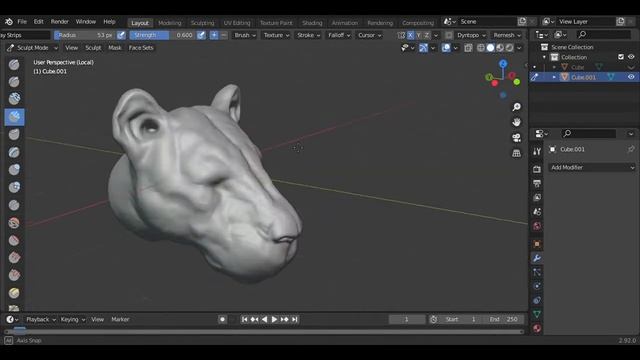Select the Blob brush
This screenshot has width=640, height=360.
(x=14, y=187)
